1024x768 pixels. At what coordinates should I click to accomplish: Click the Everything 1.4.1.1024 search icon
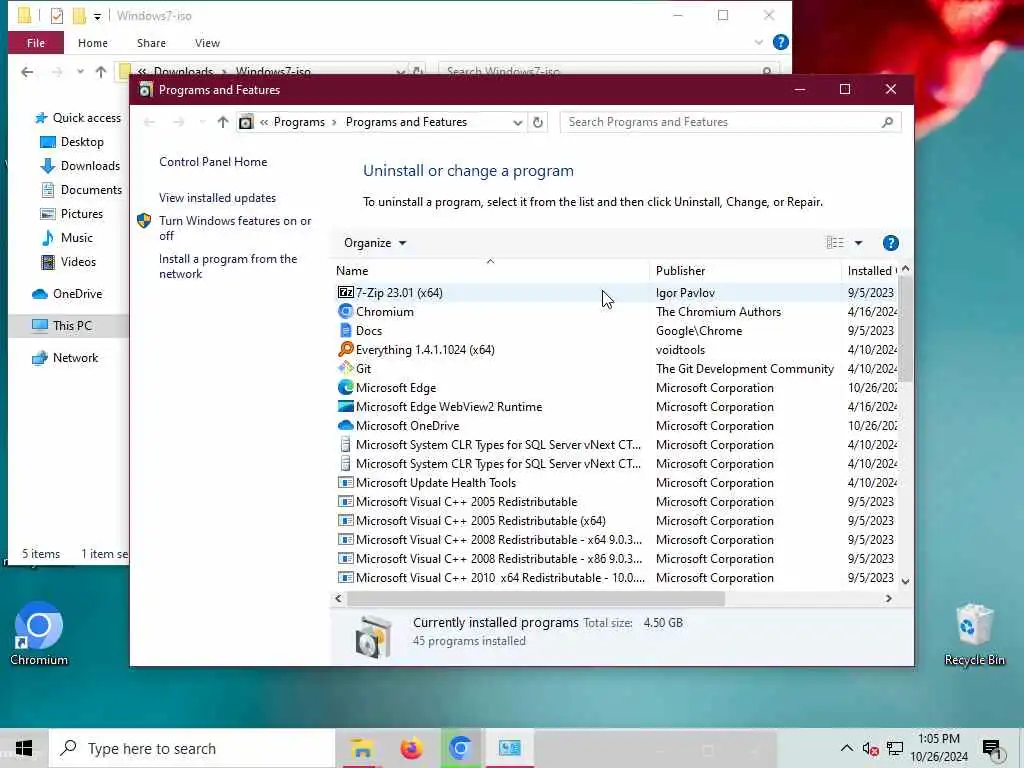pos(345,349)
